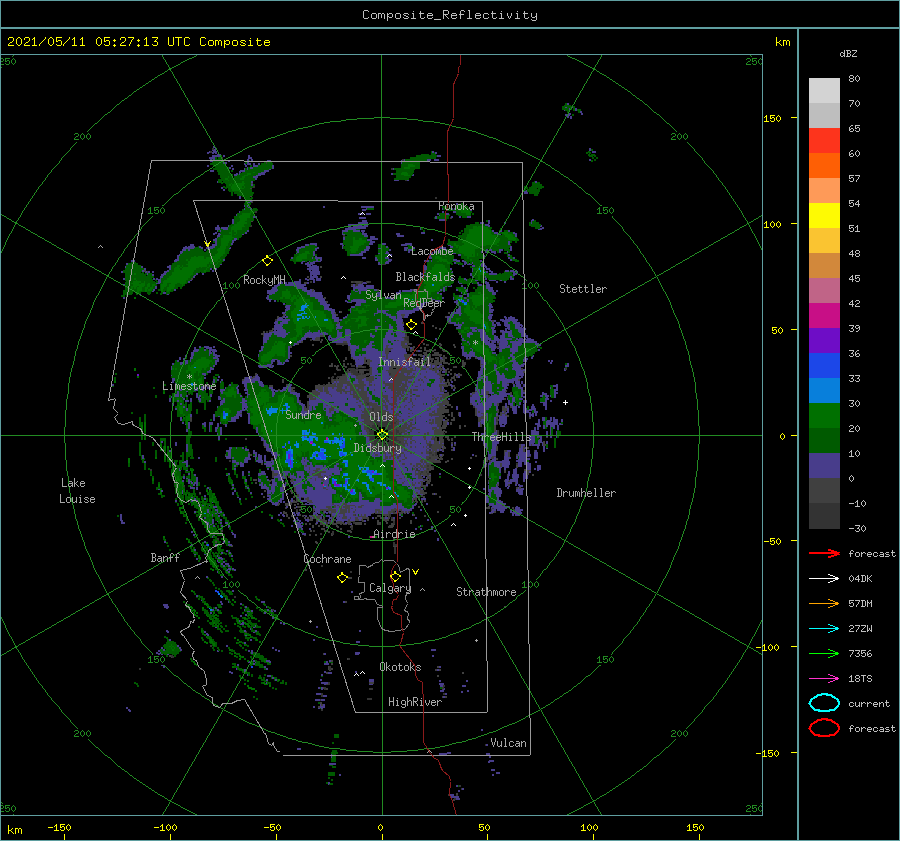Click the orange 57DM arrow in legend
The height and width of the screenshot is (841, 900).
824,603
